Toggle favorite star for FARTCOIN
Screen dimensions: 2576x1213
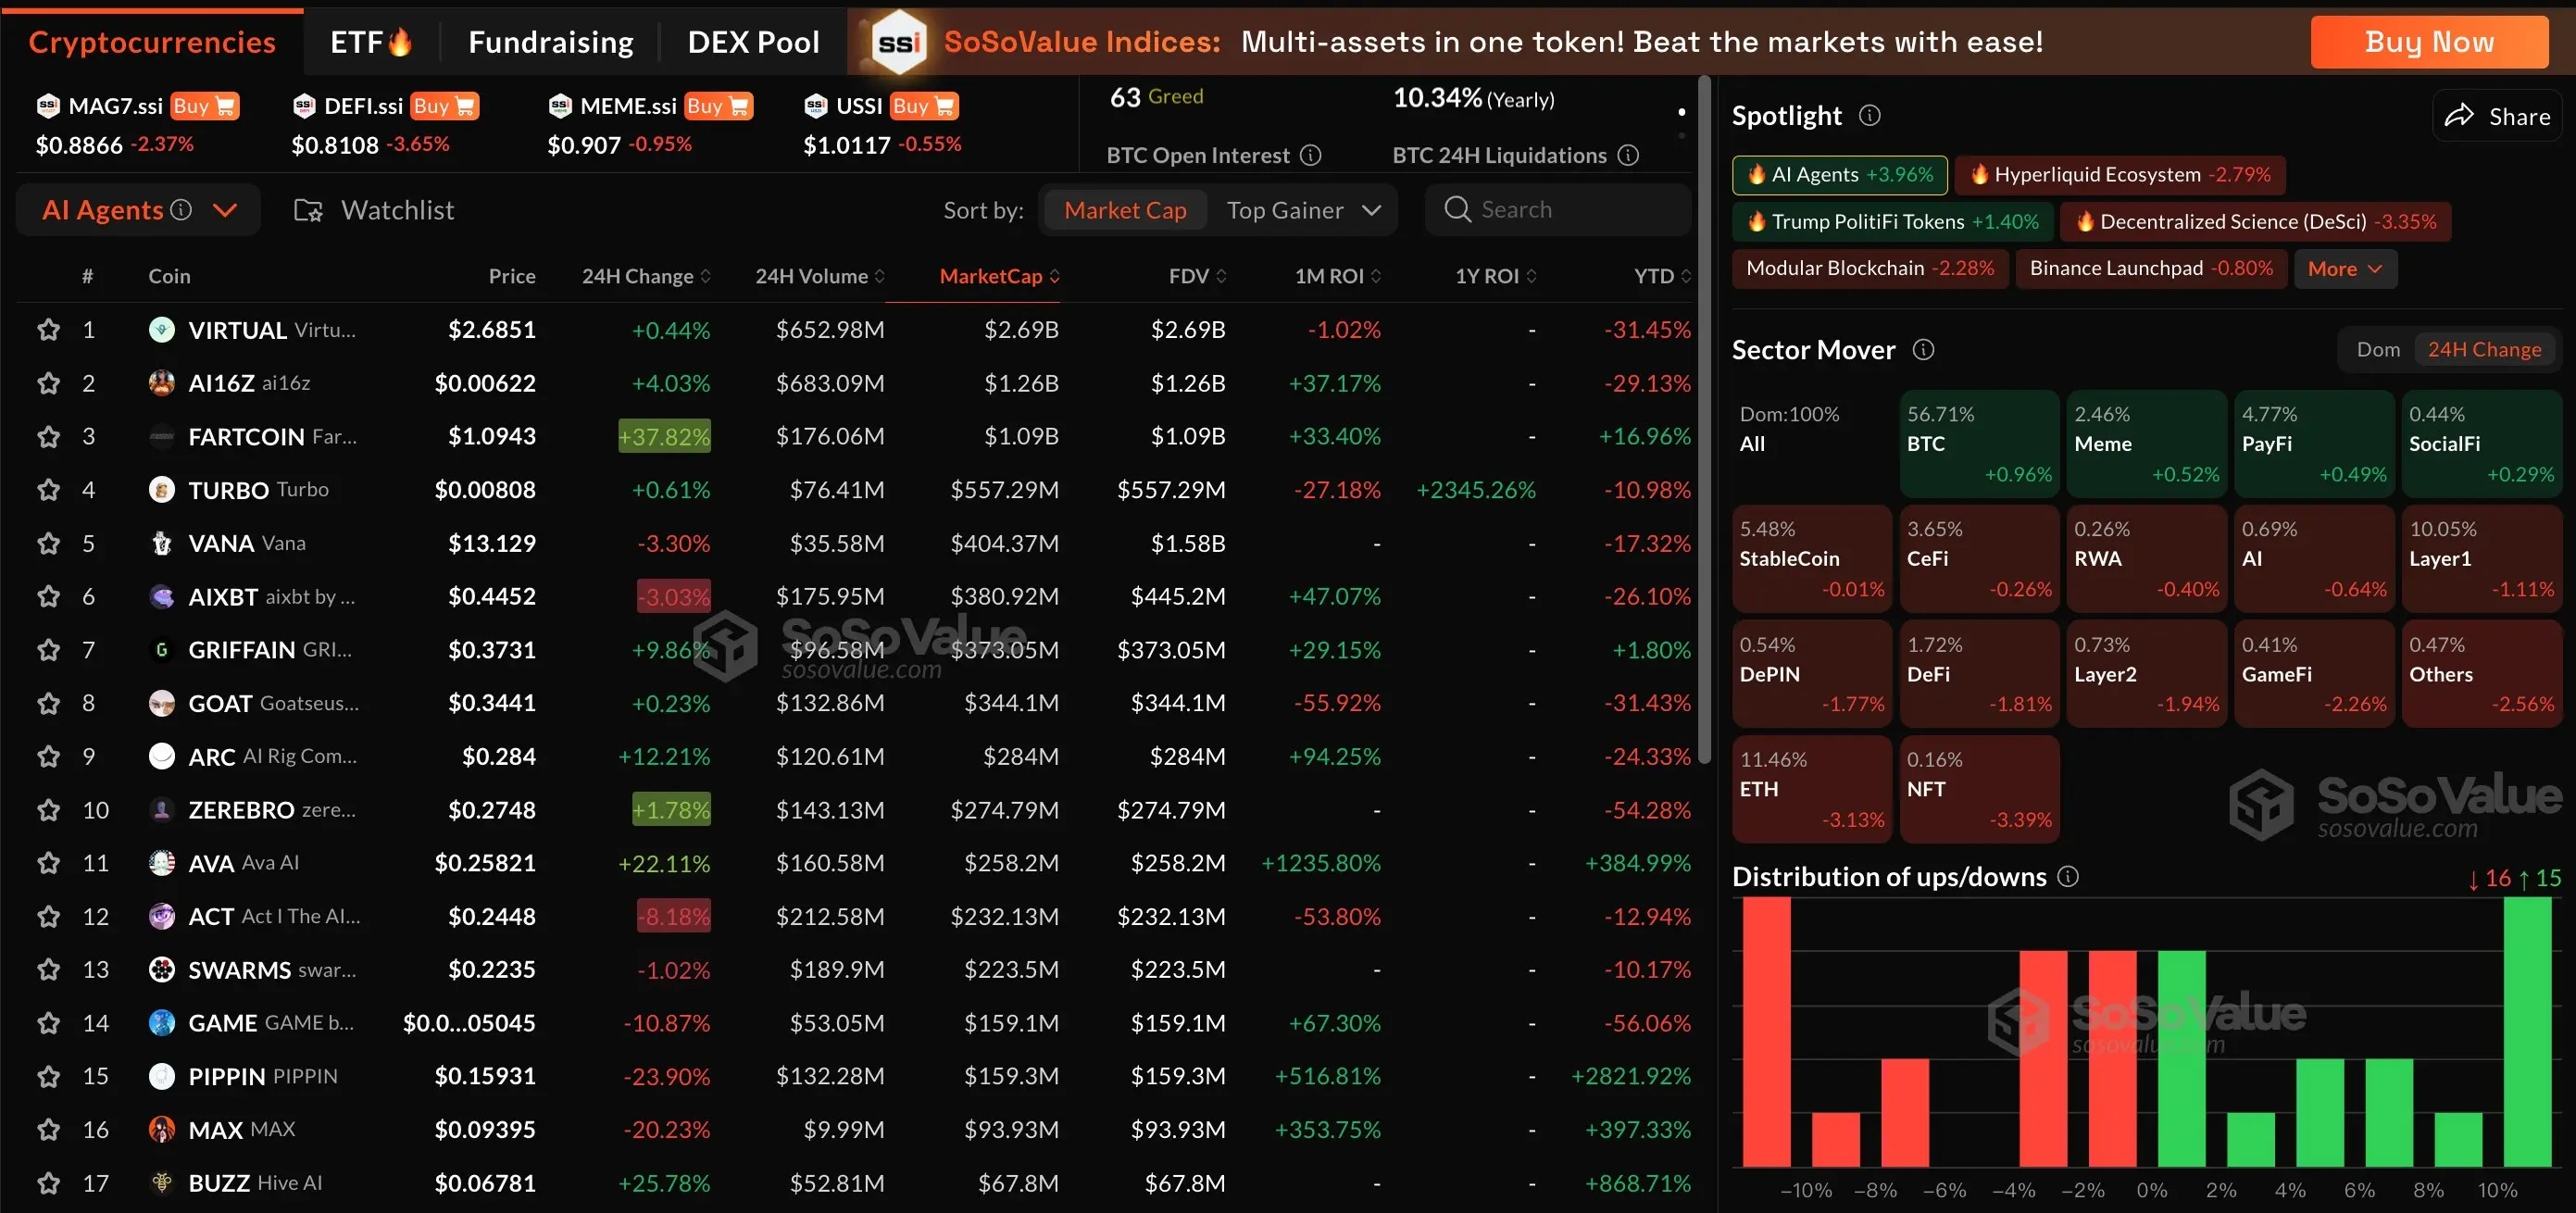click(x=48, y=437)
